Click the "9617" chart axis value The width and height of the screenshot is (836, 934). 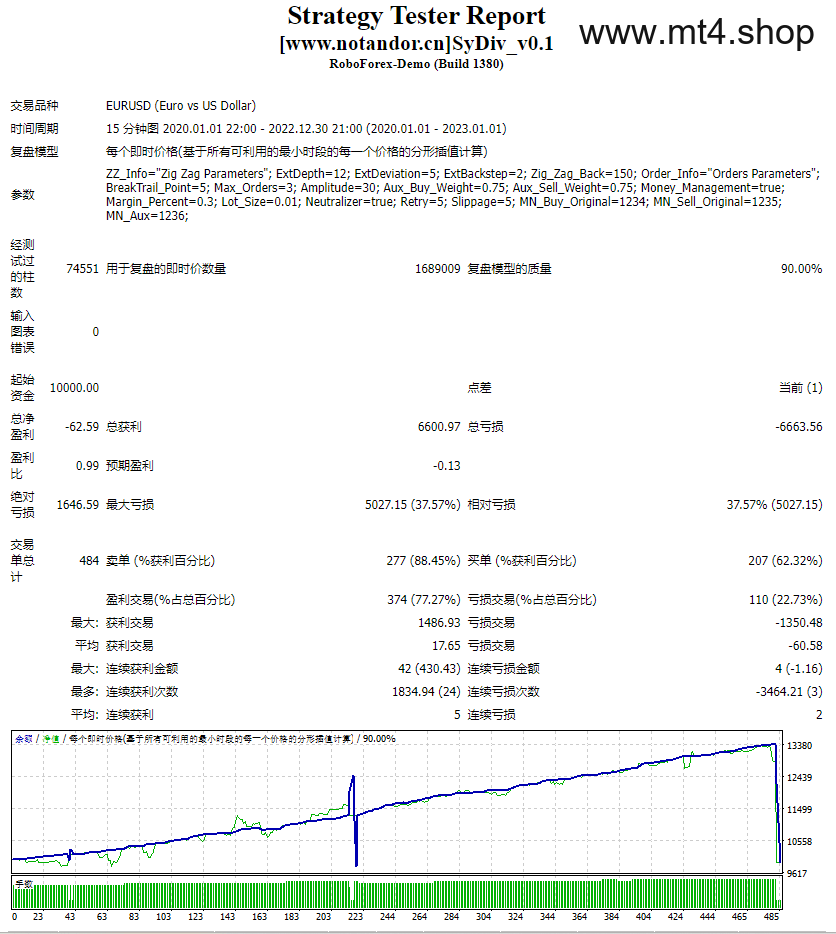click(x=797, y=874)
